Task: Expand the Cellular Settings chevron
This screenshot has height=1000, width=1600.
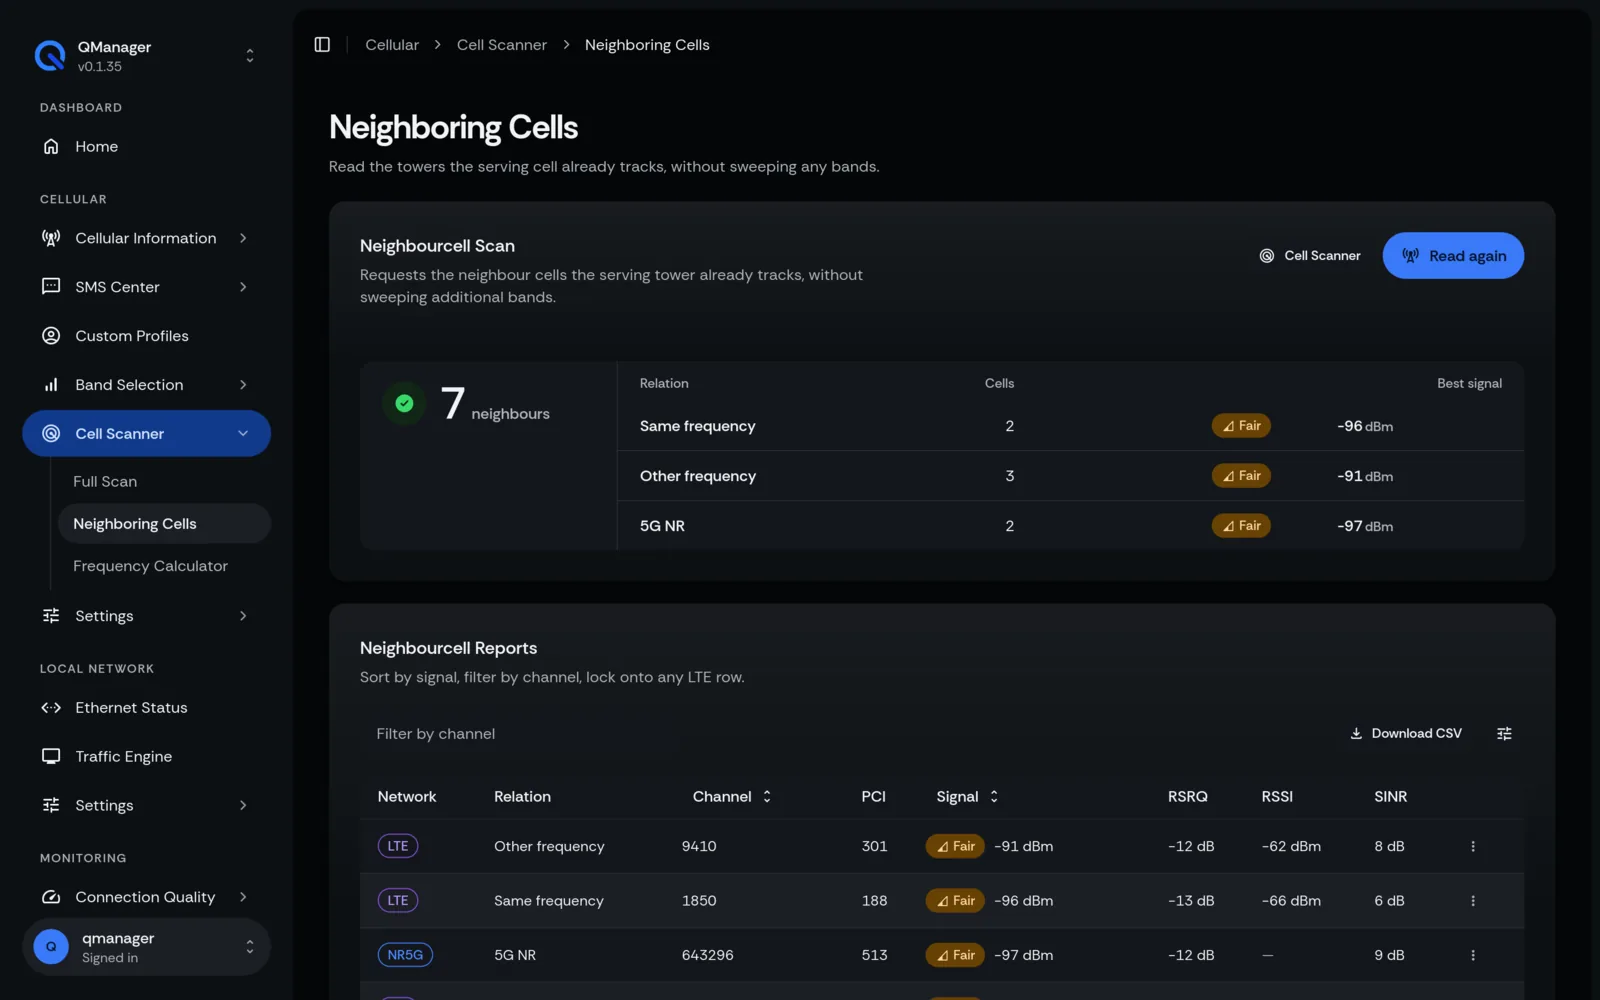Action: pyautogui.click(x=243, y=616)
